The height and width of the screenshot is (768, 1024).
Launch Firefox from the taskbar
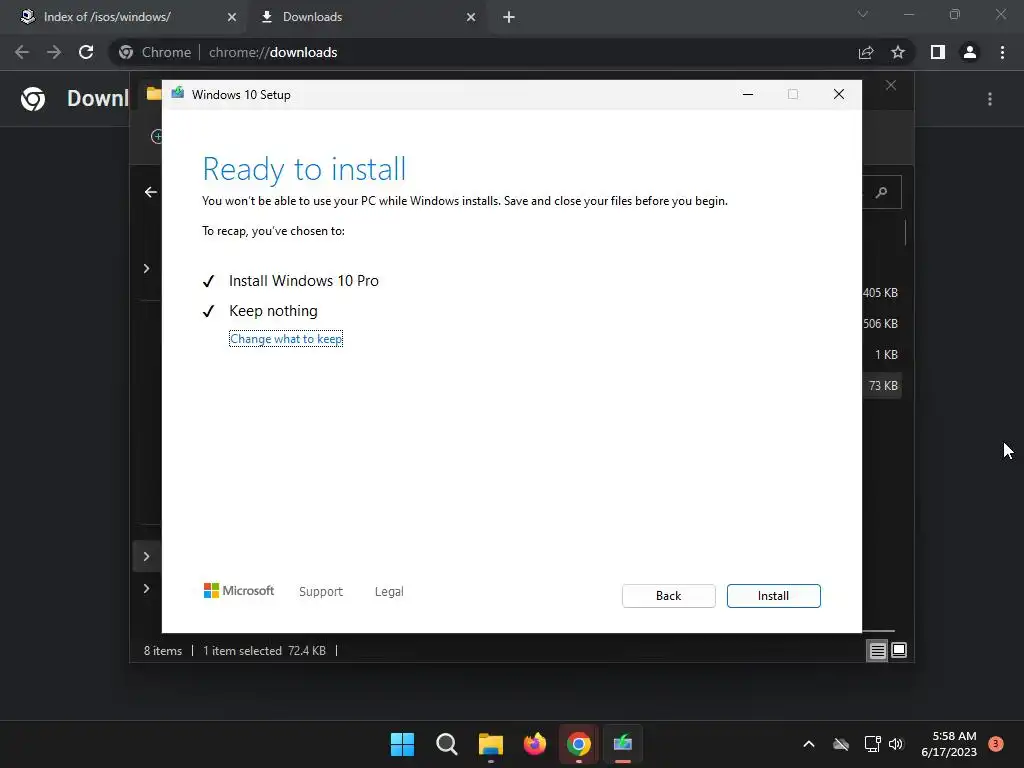(x=535, y=744)
